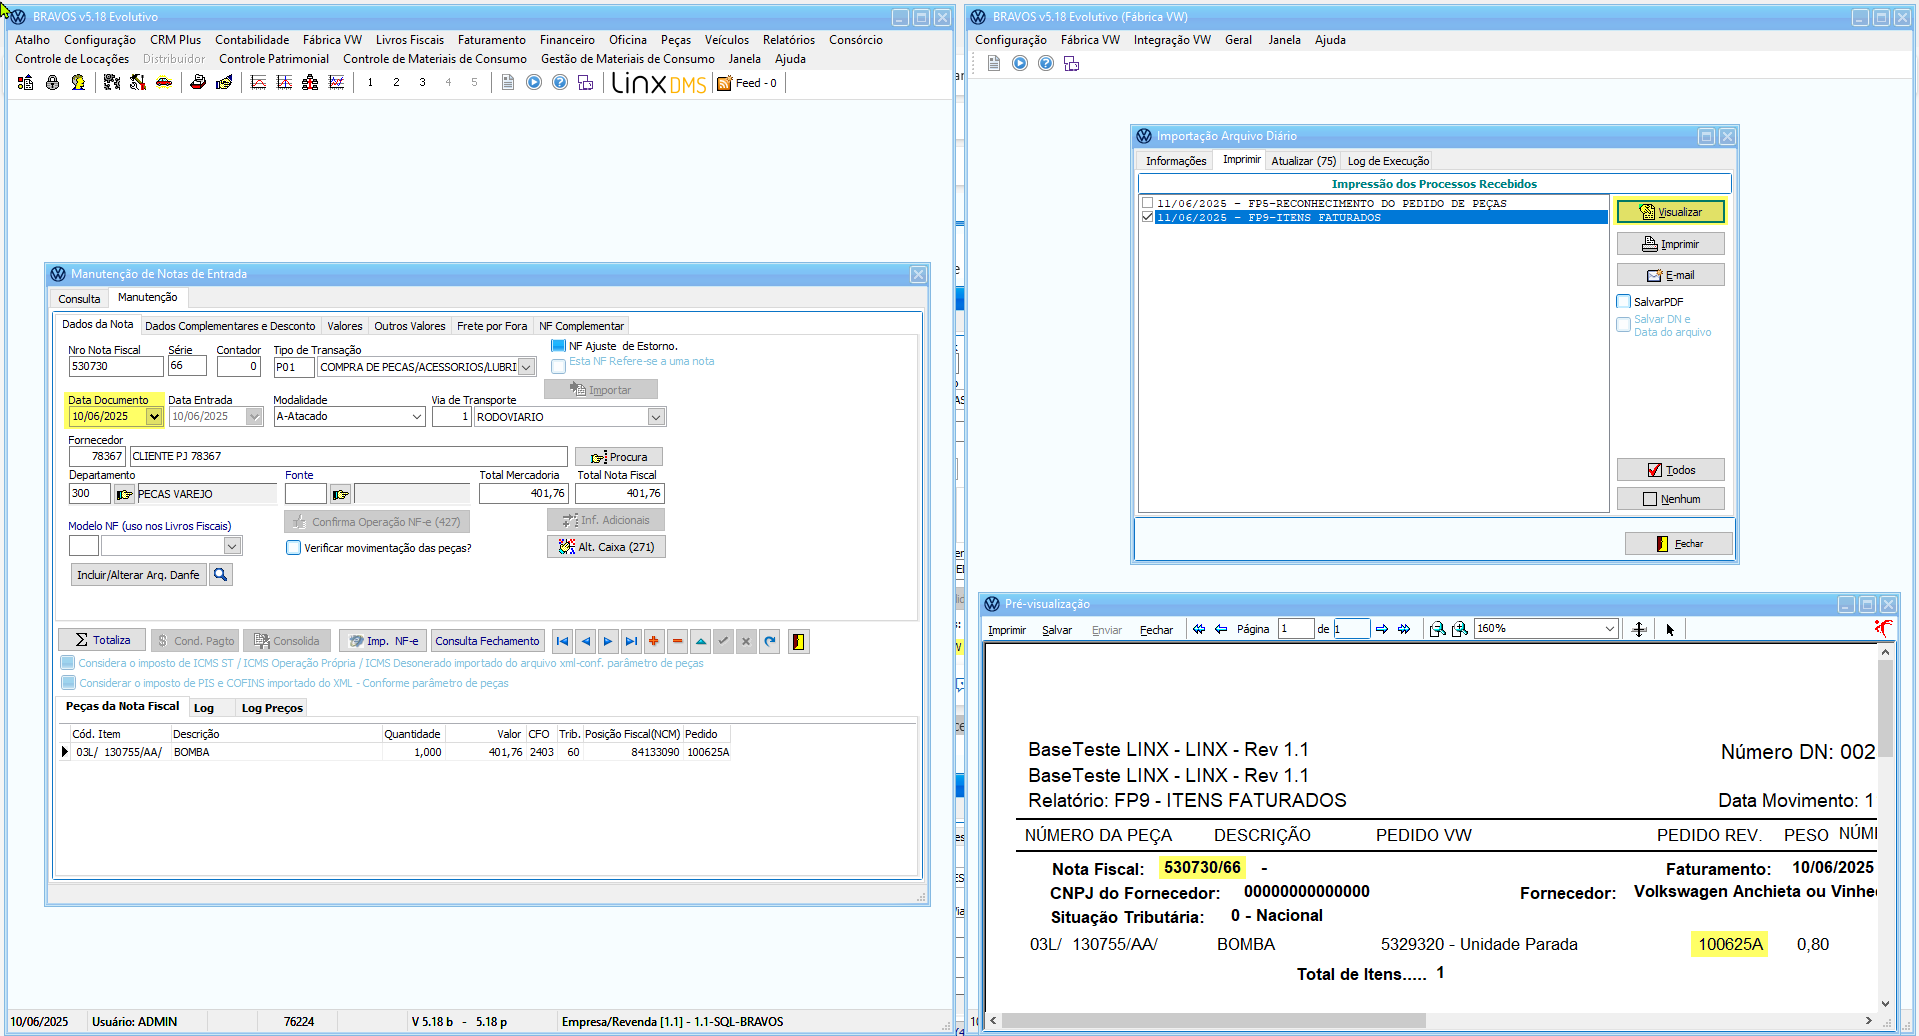Image resolution: width=1919 pixels, height=1036 pixels.
Task: Click the Totaliza button
Action: [102, 640]
